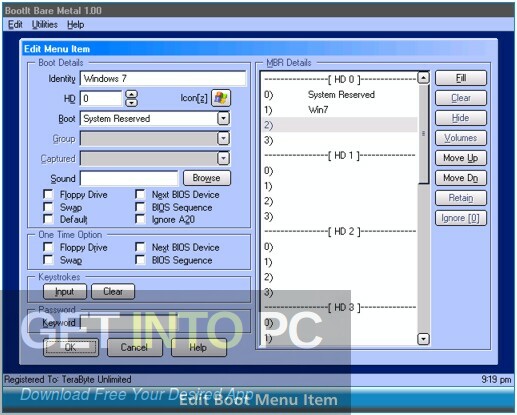Select slot 1) under HD 1
Viewport: 517px width, 415px height.
(339, 186)
